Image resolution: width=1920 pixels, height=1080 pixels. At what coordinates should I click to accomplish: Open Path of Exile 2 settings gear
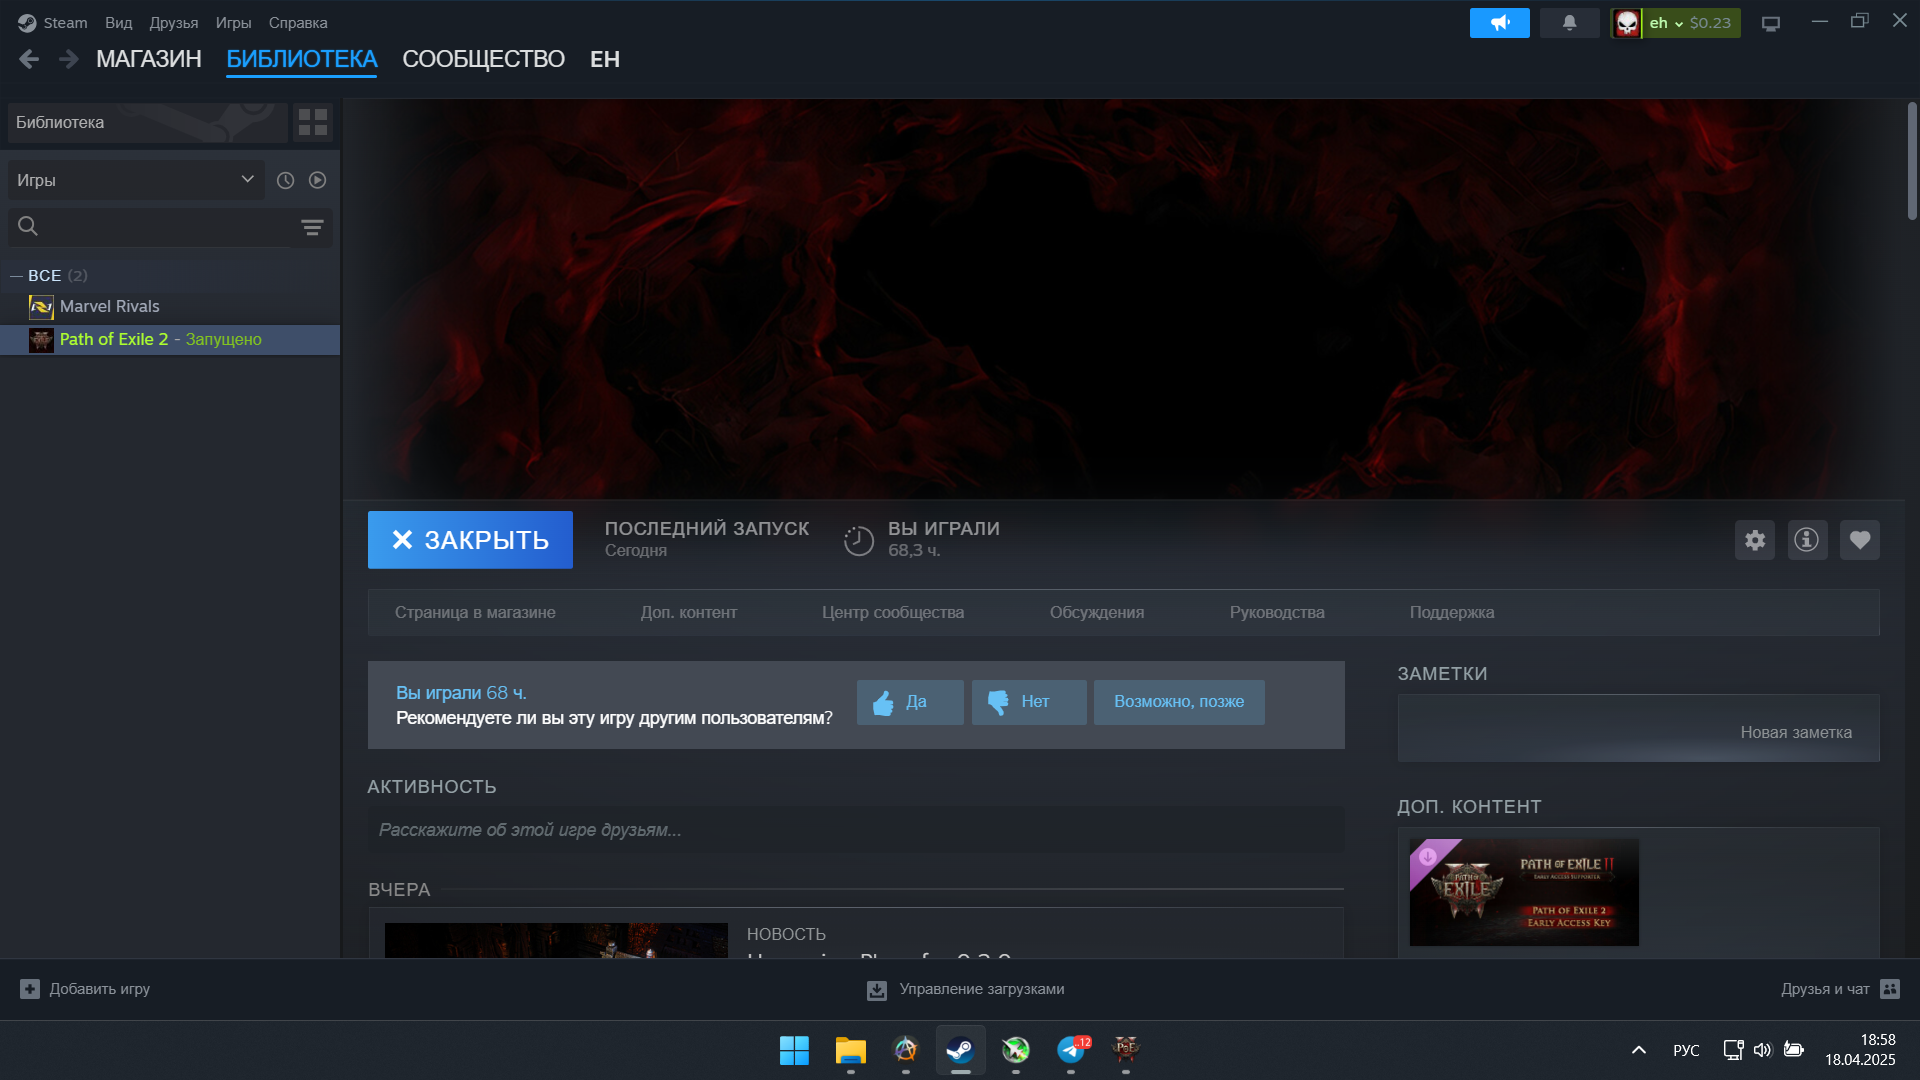click(1755, 540)
